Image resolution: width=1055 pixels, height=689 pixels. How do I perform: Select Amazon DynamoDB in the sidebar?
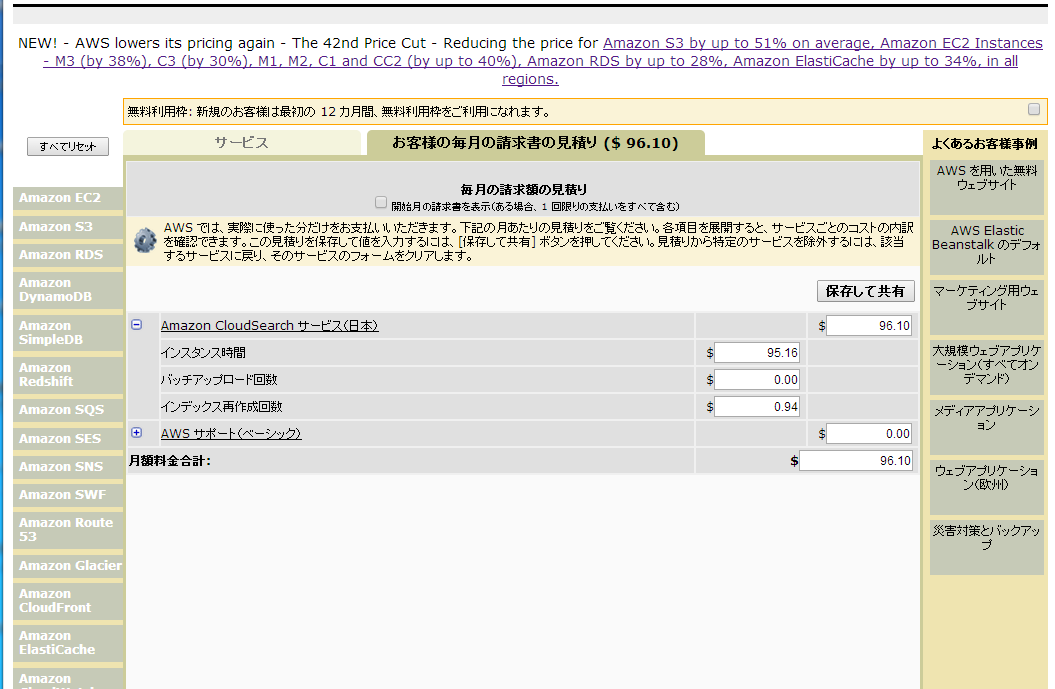pos(68,290)
